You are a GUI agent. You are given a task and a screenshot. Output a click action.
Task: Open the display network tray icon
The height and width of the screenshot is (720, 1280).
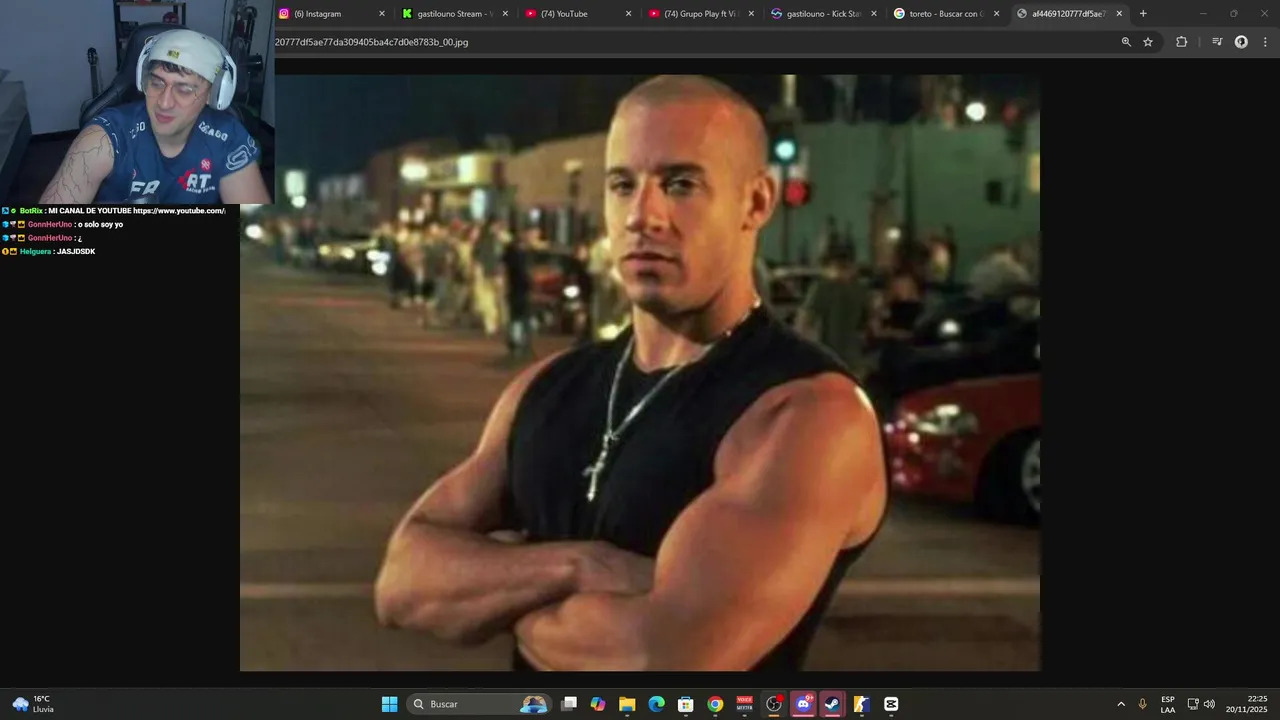1193,704
